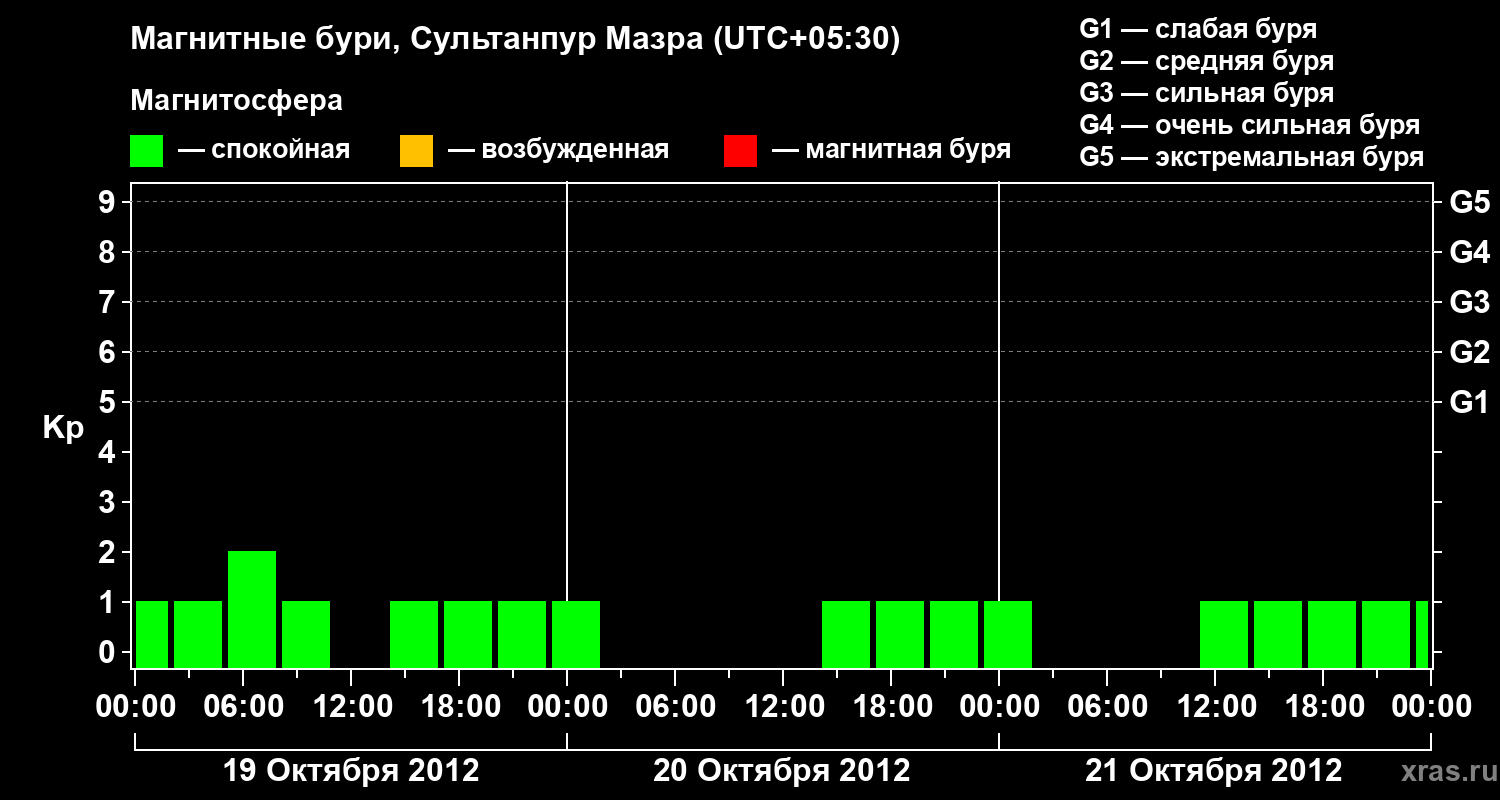Click the '00:00' label at the start of 20 October
1500x800 pixels.
[567, 707]
